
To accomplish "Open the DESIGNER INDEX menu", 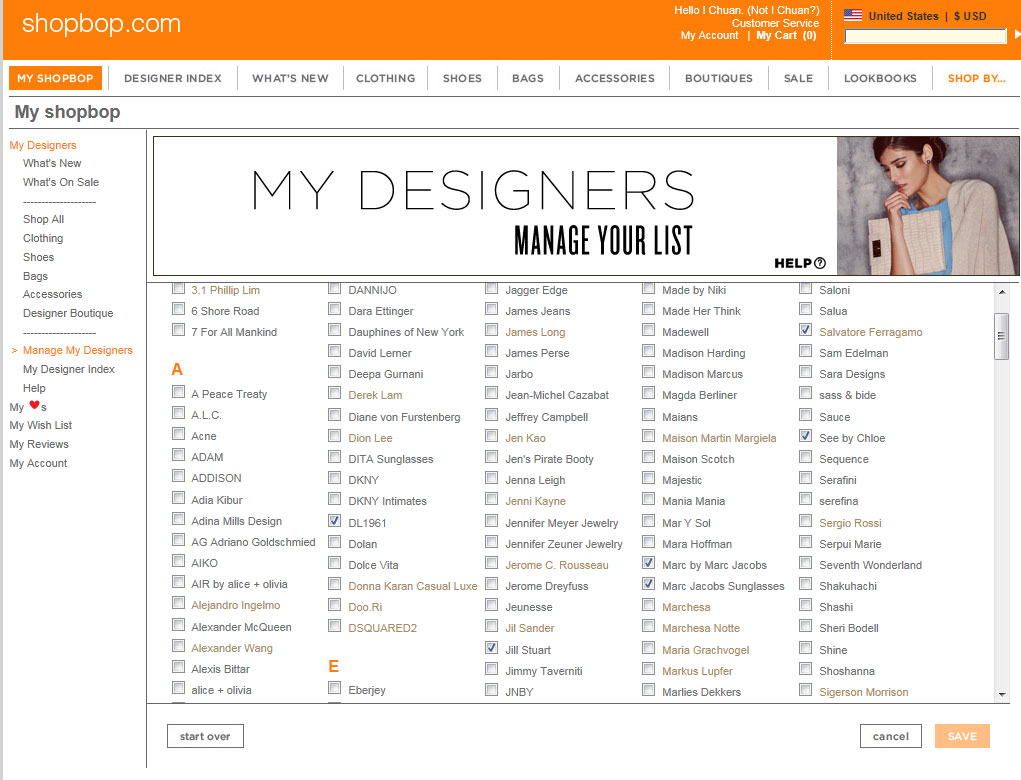I will click(x=173, y=78).
